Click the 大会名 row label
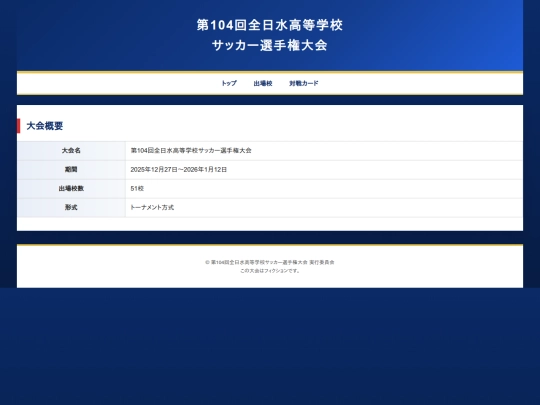 click(x=71, y=150)
